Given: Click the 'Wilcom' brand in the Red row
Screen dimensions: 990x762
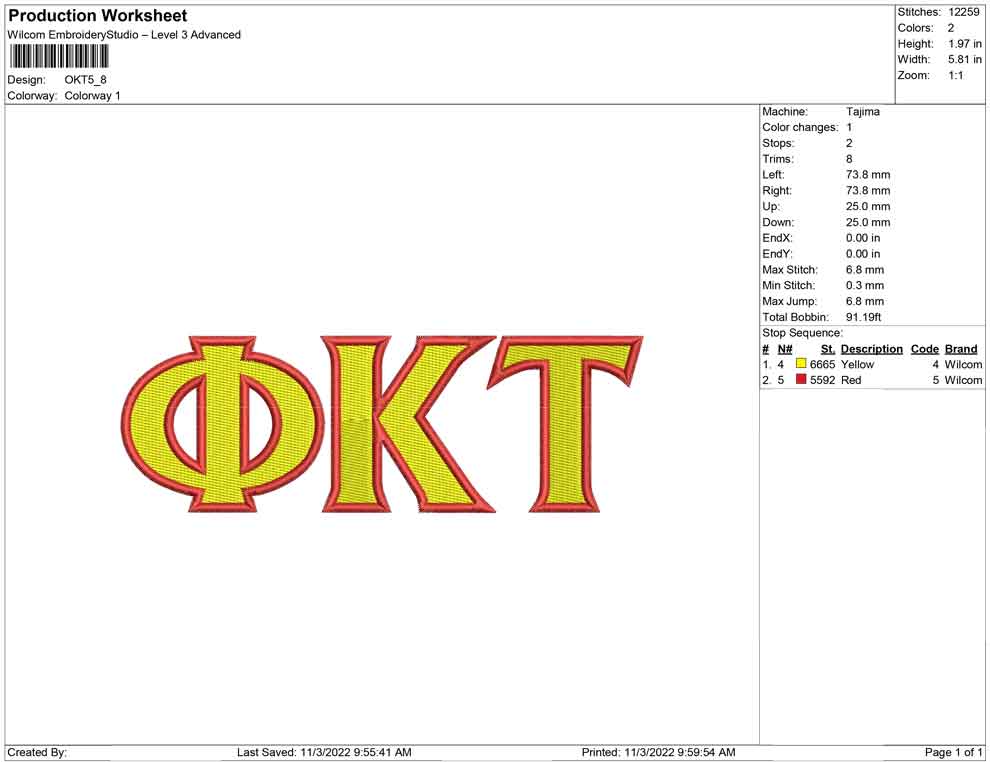Looking at the screenshot, I should 963,380.
